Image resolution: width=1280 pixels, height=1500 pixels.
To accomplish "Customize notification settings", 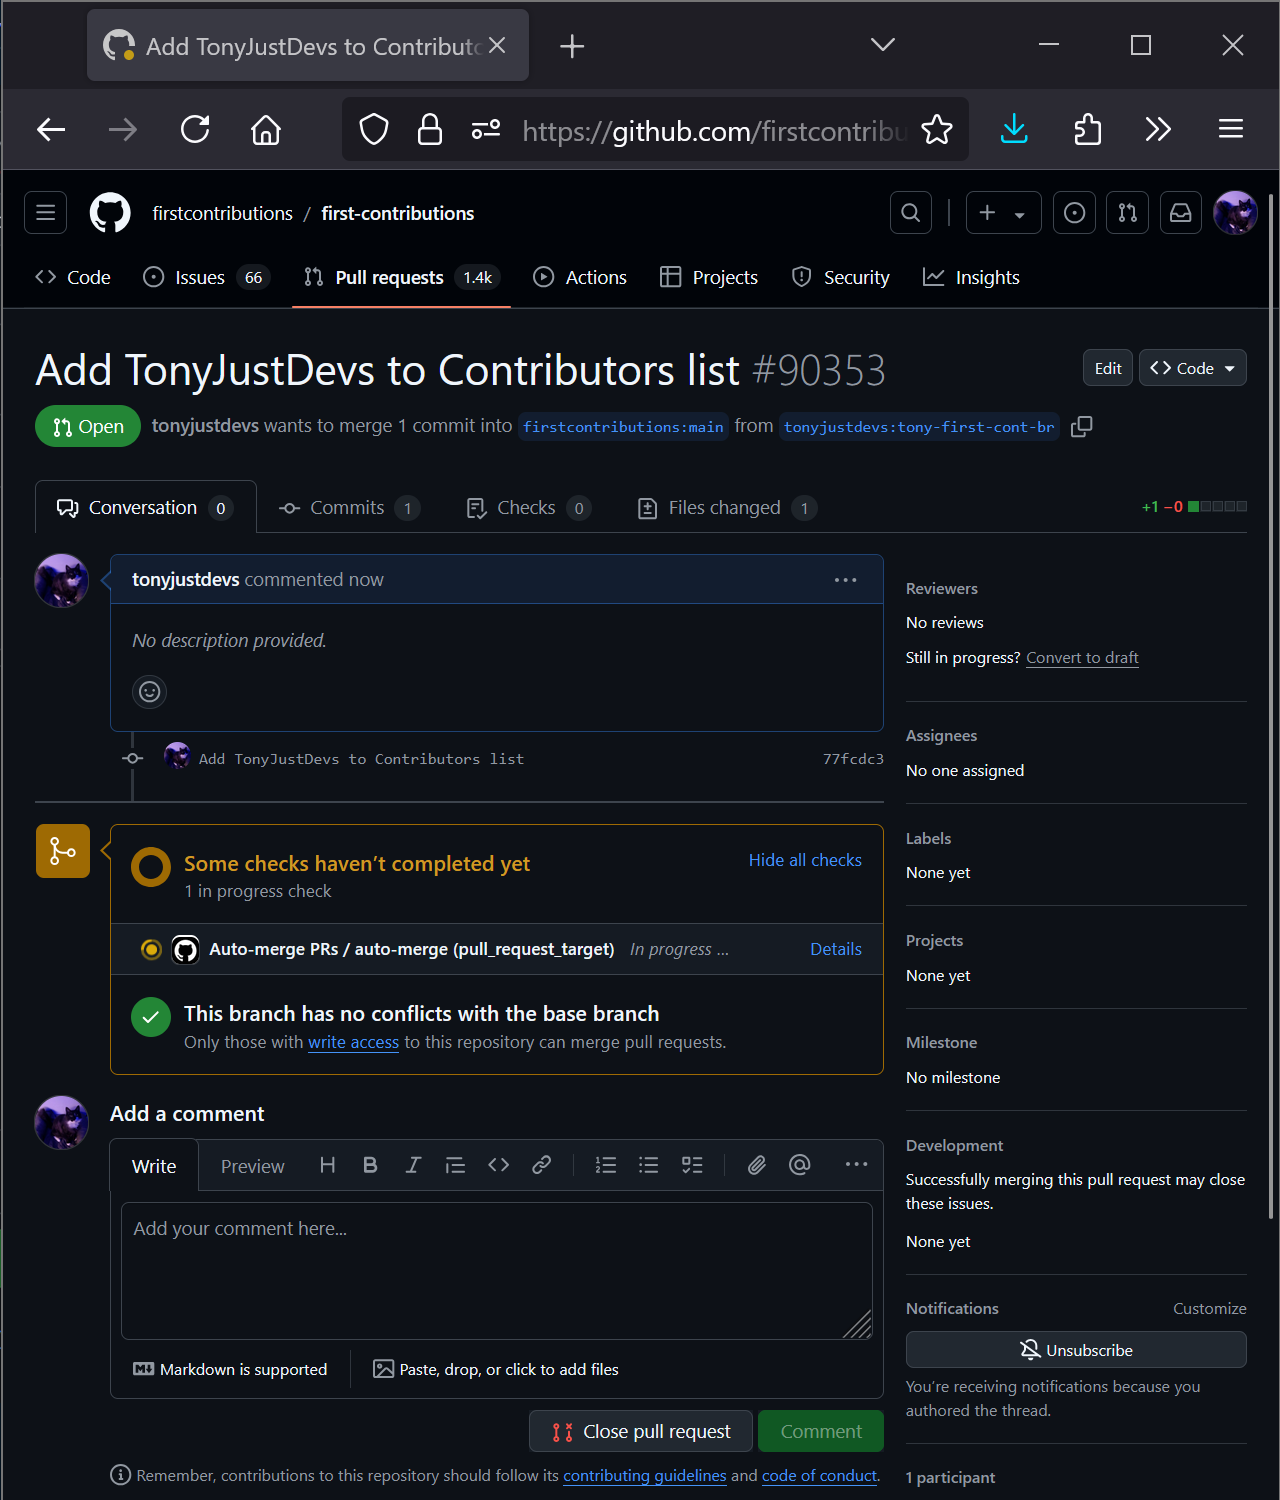I will coord(1210,1308).
